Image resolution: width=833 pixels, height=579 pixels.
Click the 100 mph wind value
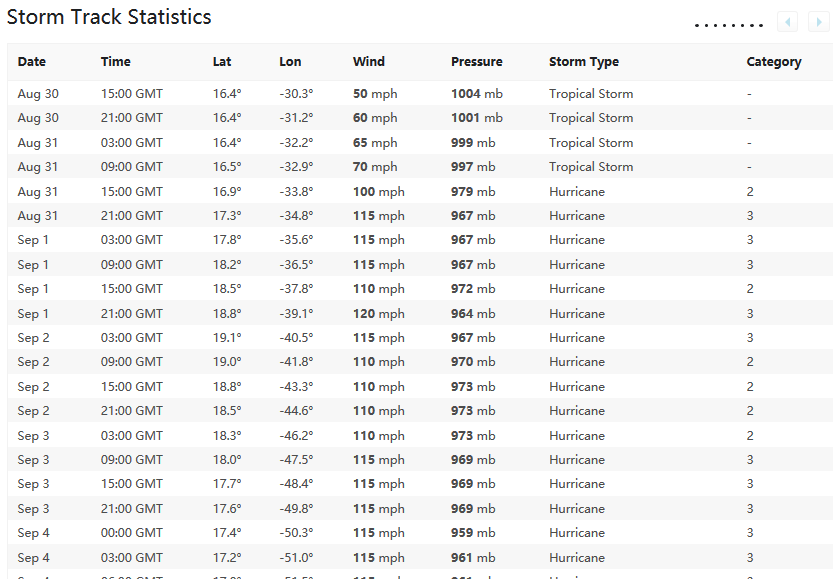click(x=379, y=192)
